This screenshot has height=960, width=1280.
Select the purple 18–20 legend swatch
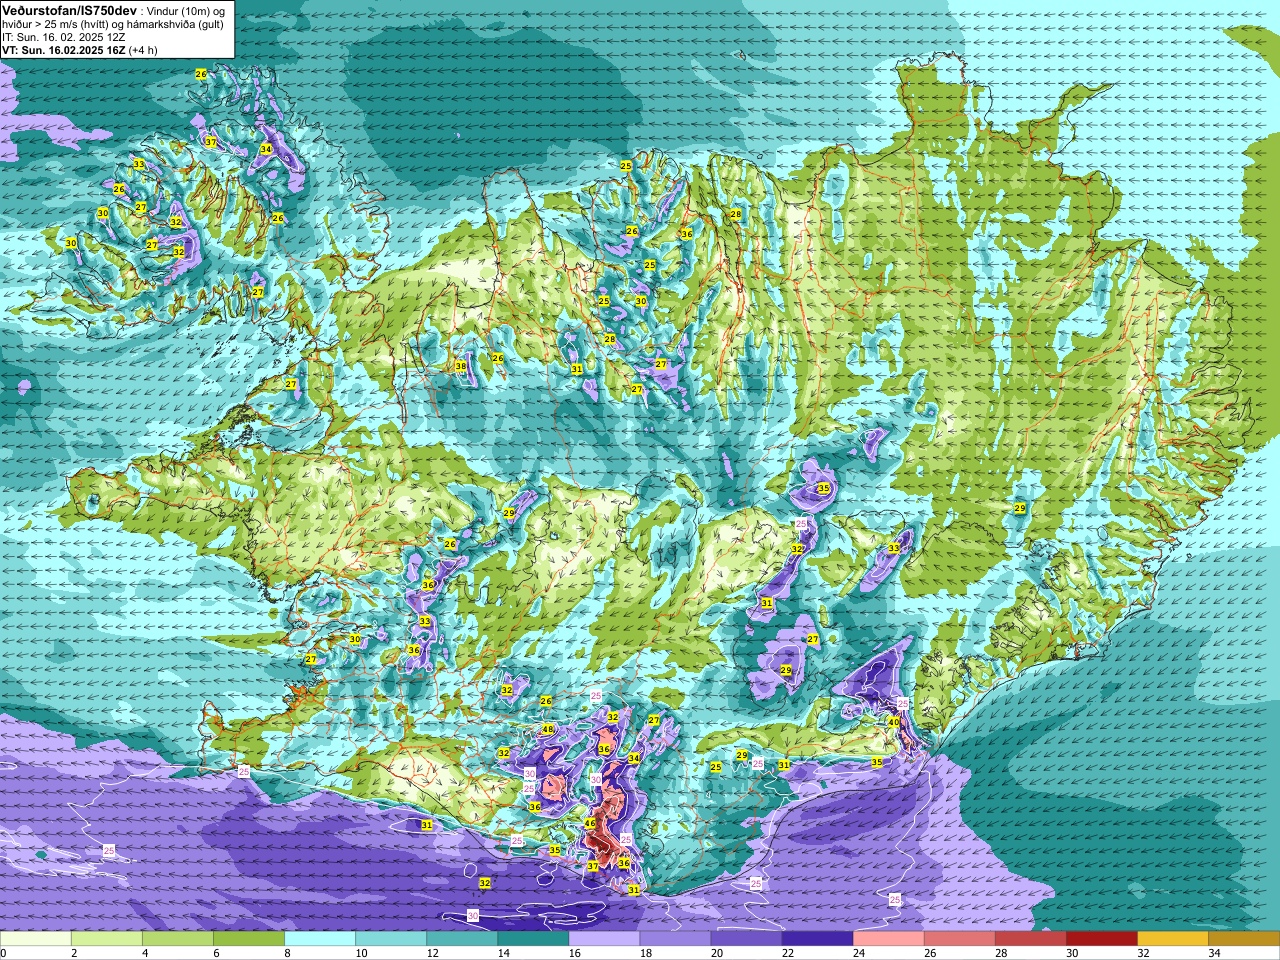click(x=675, y=939)
